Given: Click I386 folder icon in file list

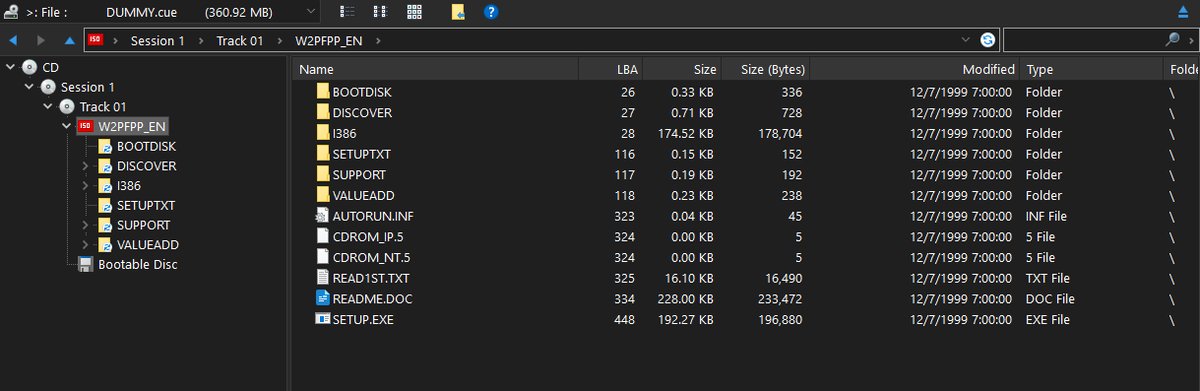Looking at the screenshot, I should click(322, 133).
